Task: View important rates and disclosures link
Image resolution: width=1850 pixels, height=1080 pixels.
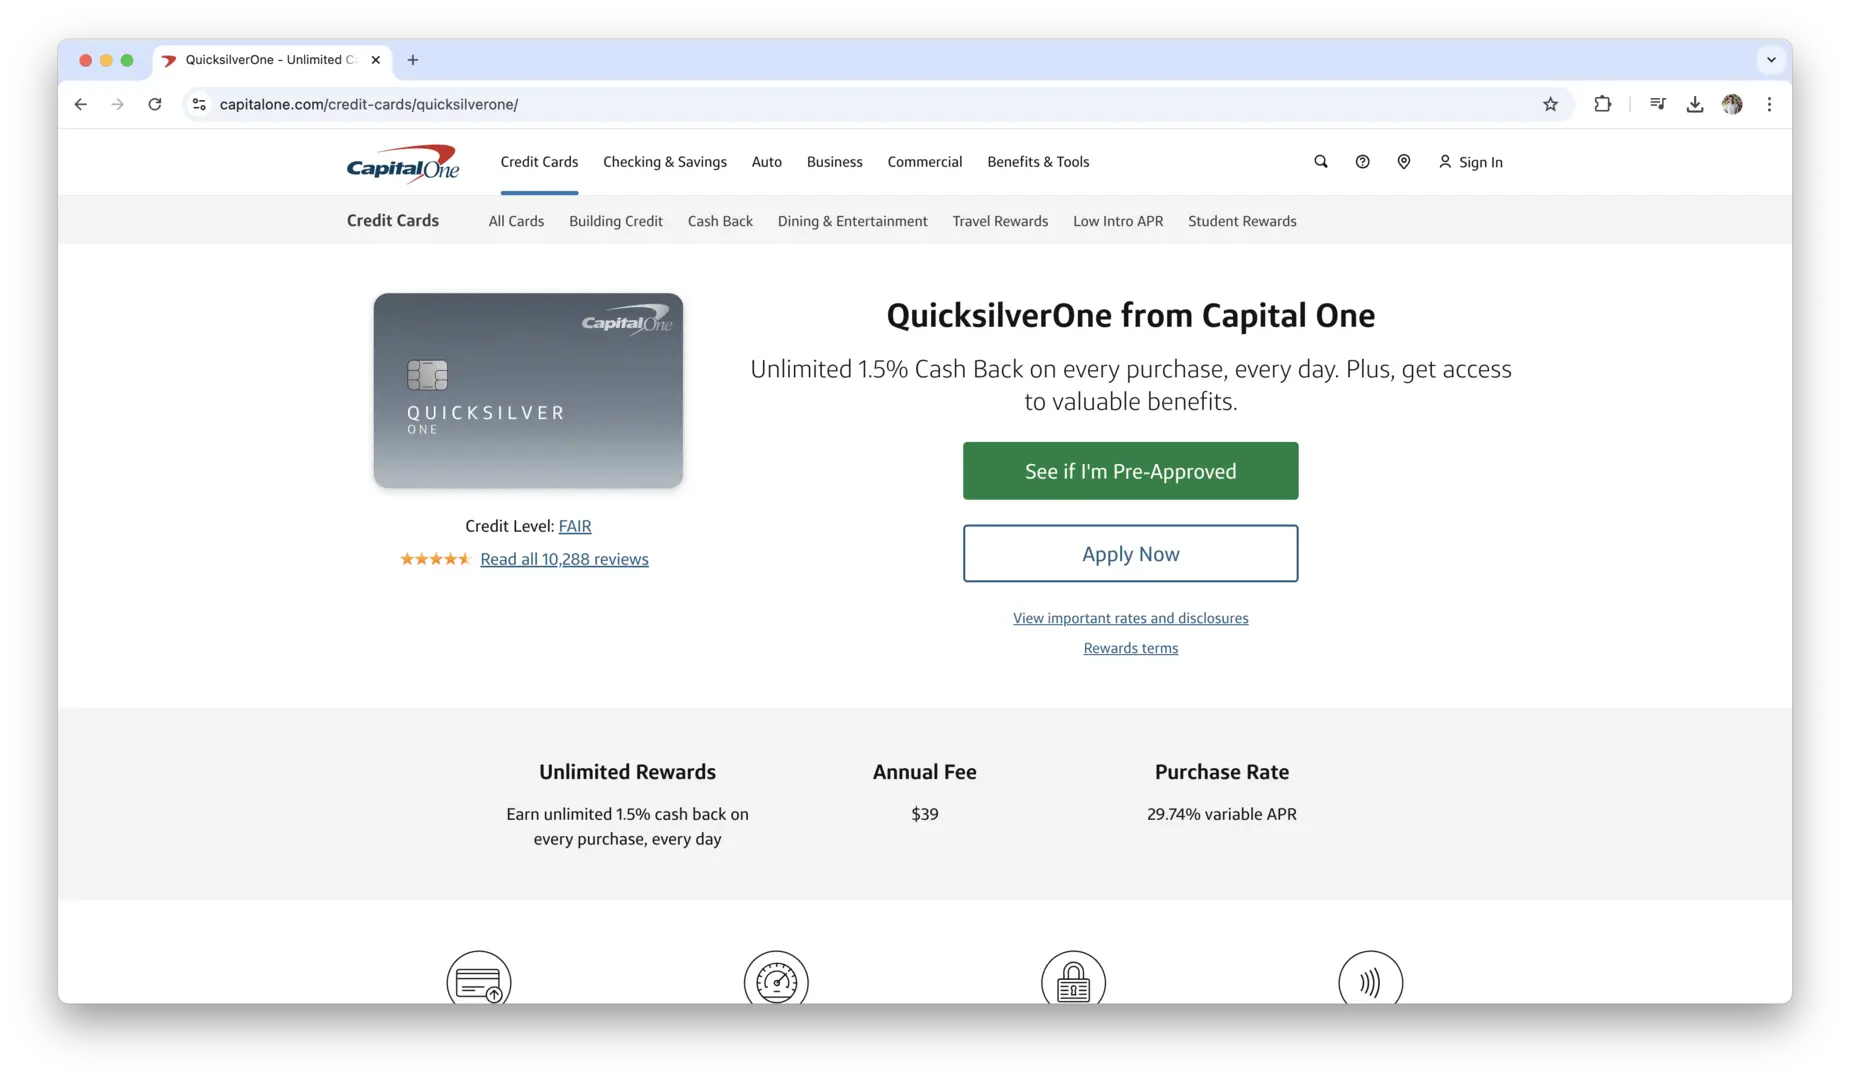Action: coord(1131,618)
